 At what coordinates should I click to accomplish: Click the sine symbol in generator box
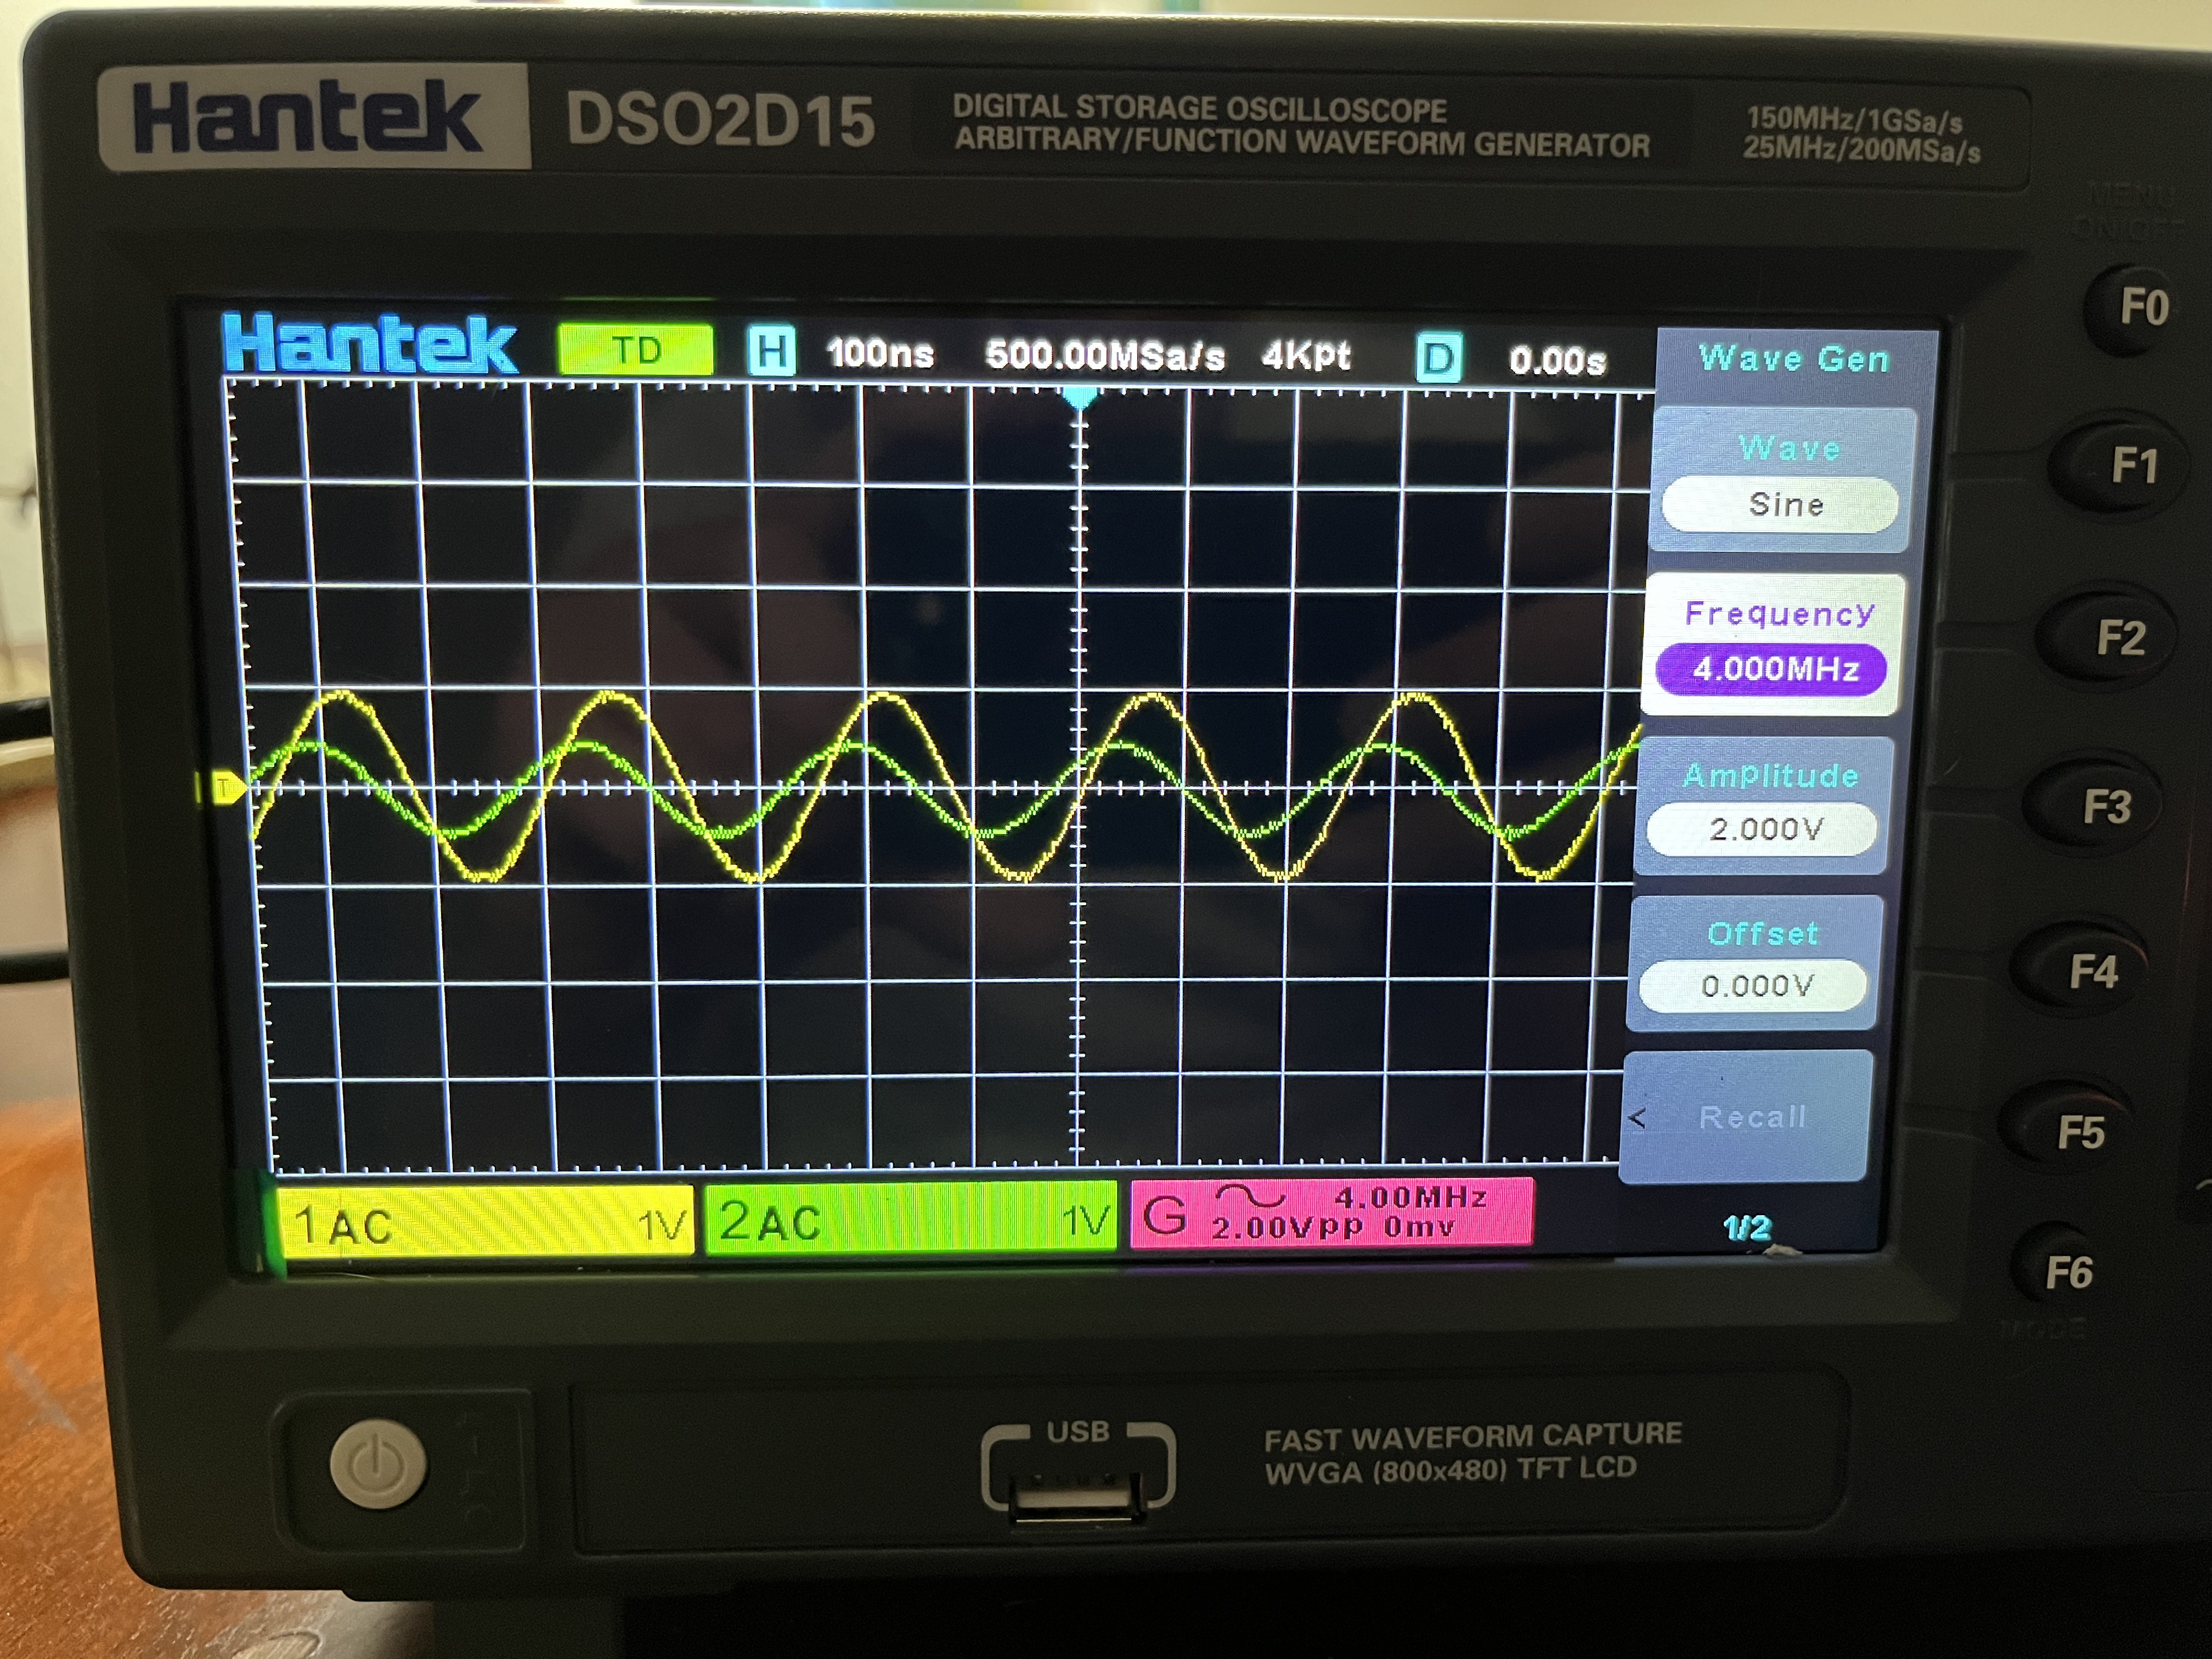click(1250, 1195)
